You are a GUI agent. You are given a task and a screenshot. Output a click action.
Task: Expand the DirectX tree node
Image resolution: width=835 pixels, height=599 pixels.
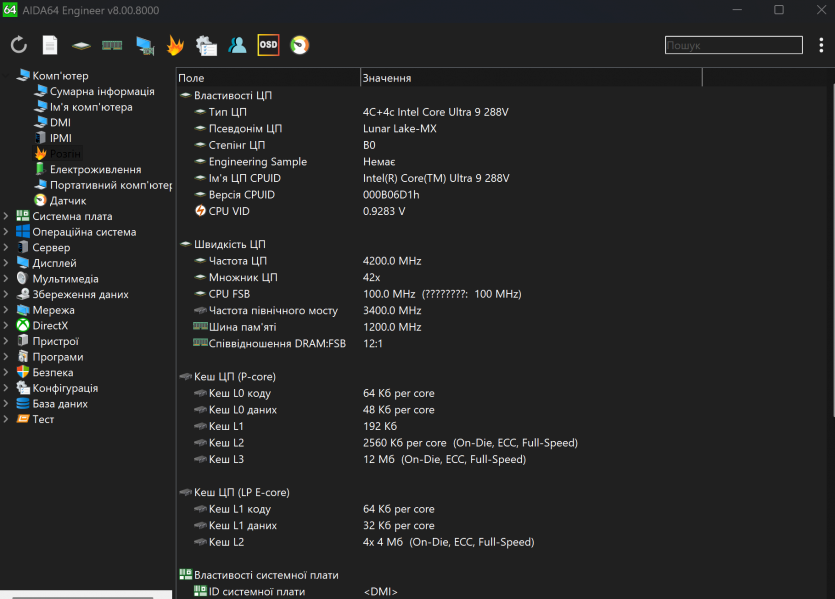pyautogui.click(x=7, y=325)
